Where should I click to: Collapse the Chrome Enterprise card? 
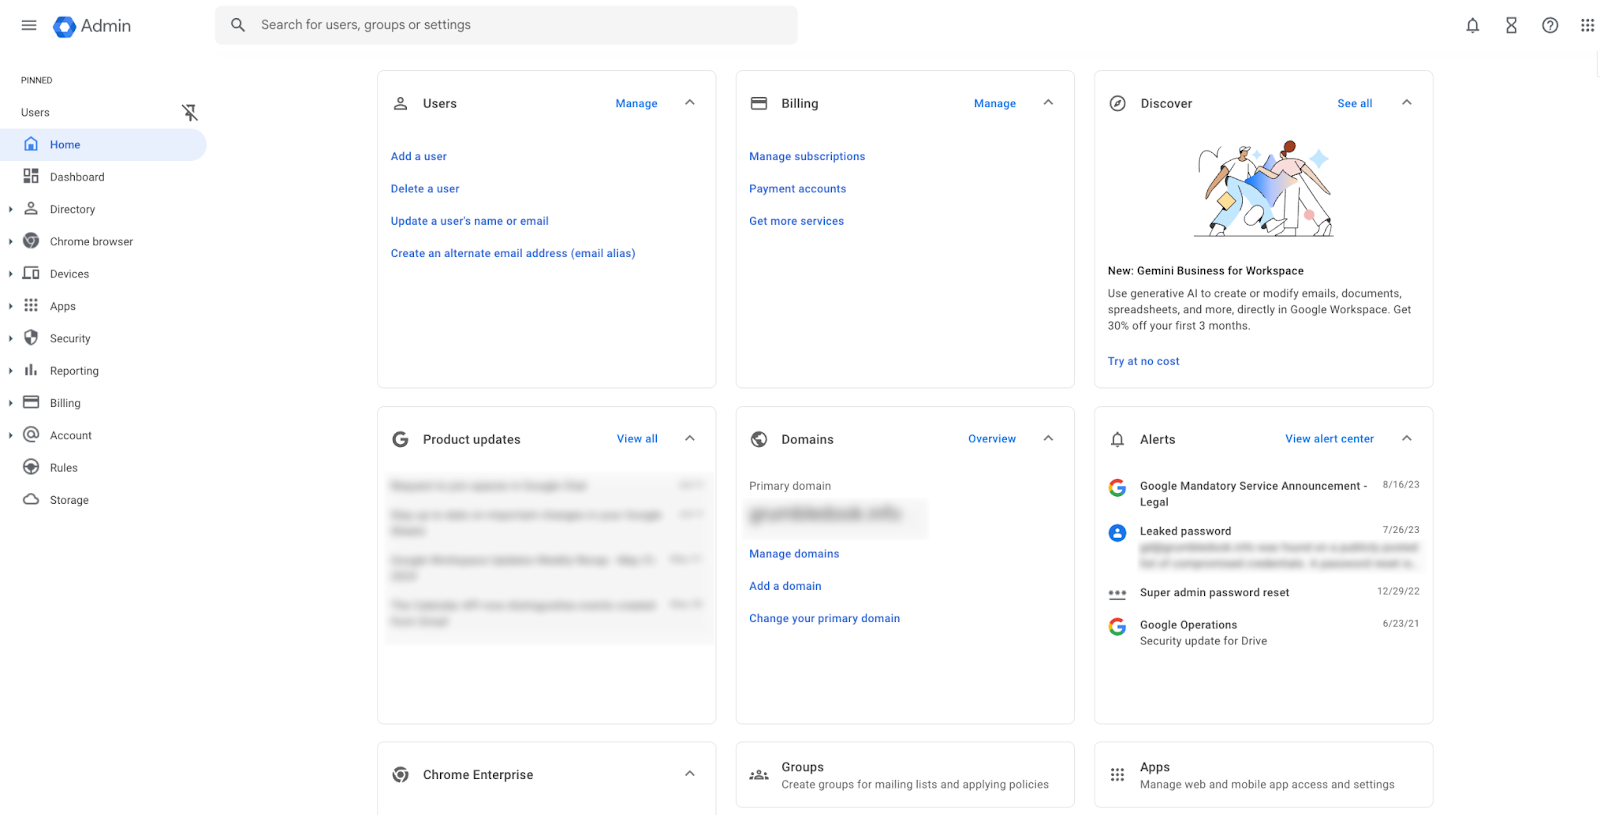coord(690,774)
